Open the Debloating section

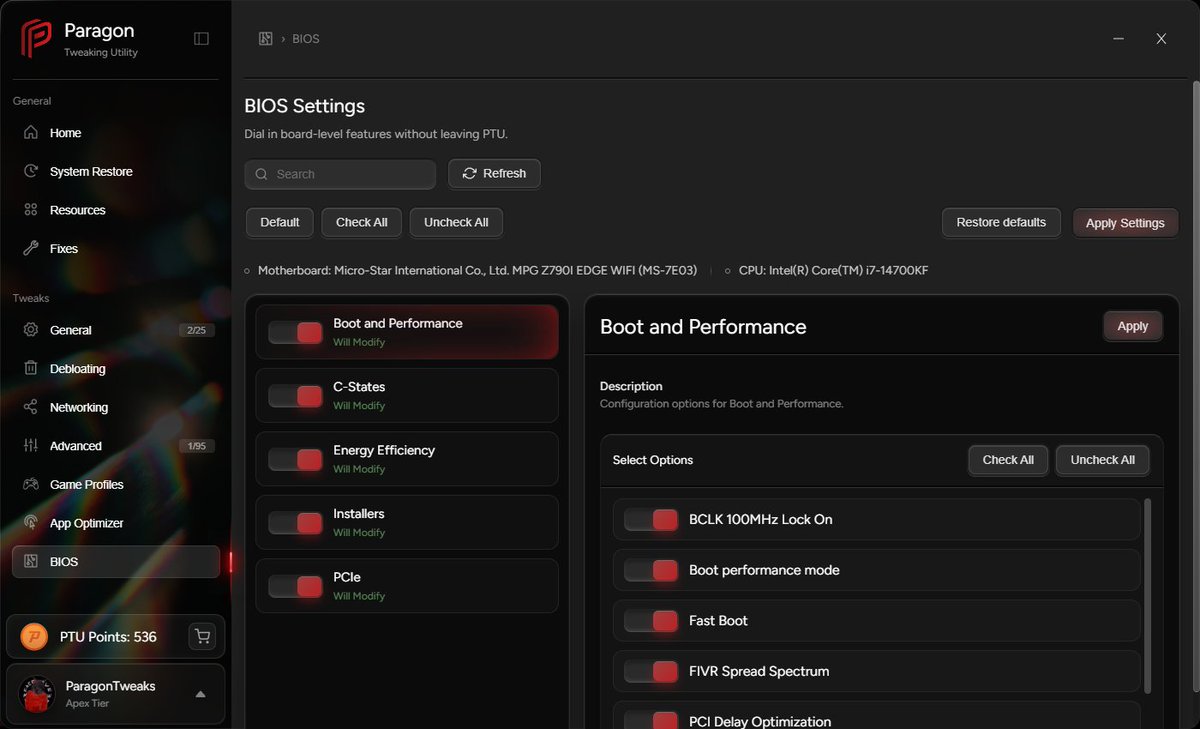point(116,369)
